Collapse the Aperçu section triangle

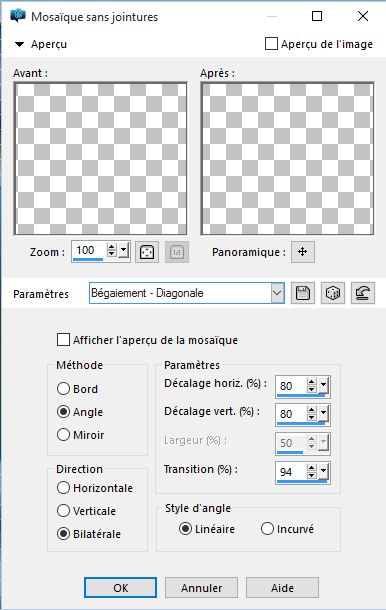19,44
